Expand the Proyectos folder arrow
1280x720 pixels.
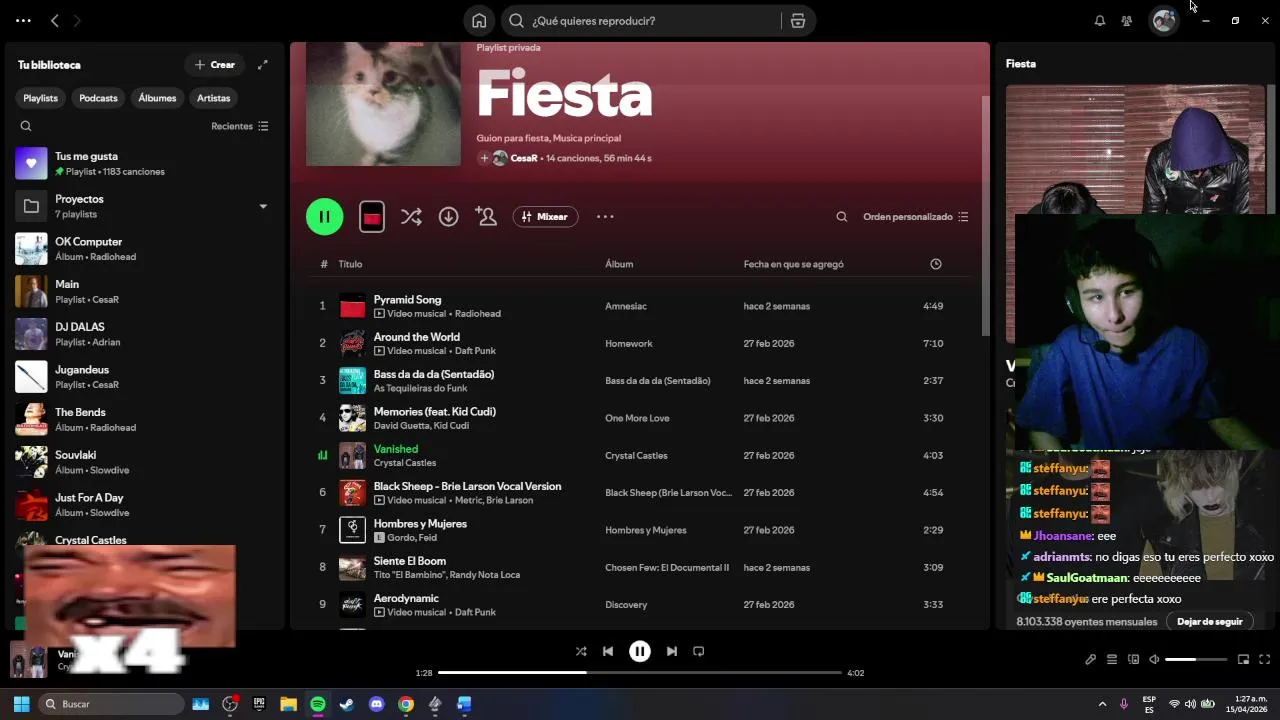click(263, 207)
